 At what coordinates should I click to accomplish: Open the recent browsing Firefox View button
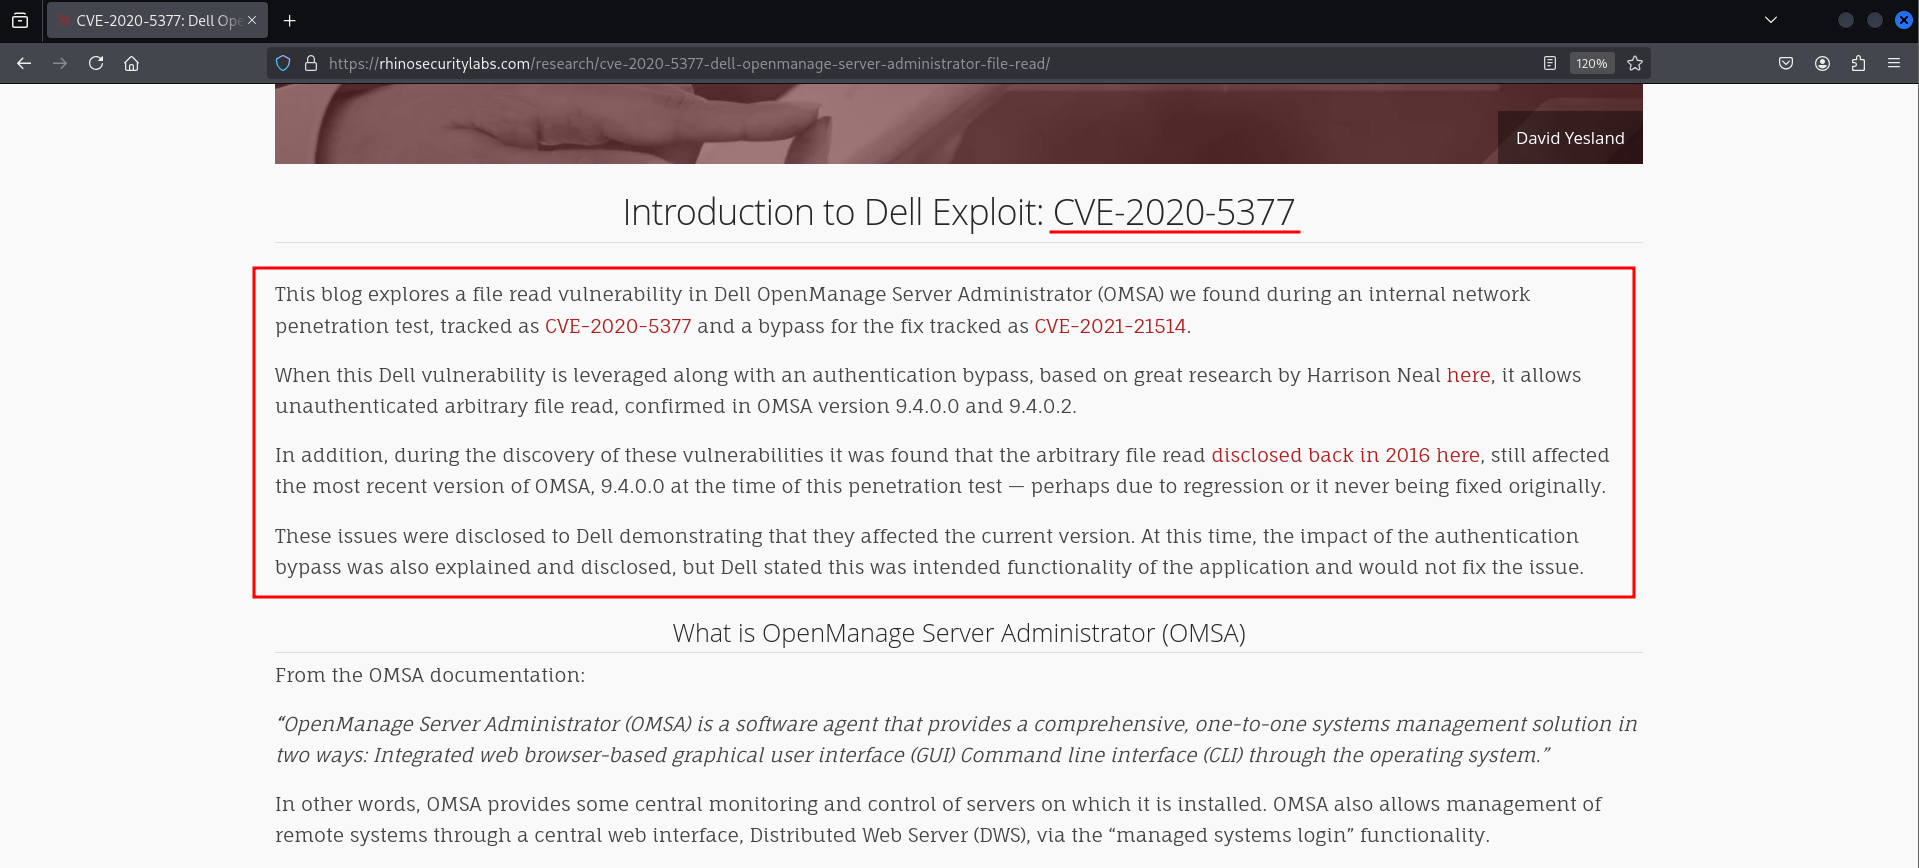pos(20,20)
